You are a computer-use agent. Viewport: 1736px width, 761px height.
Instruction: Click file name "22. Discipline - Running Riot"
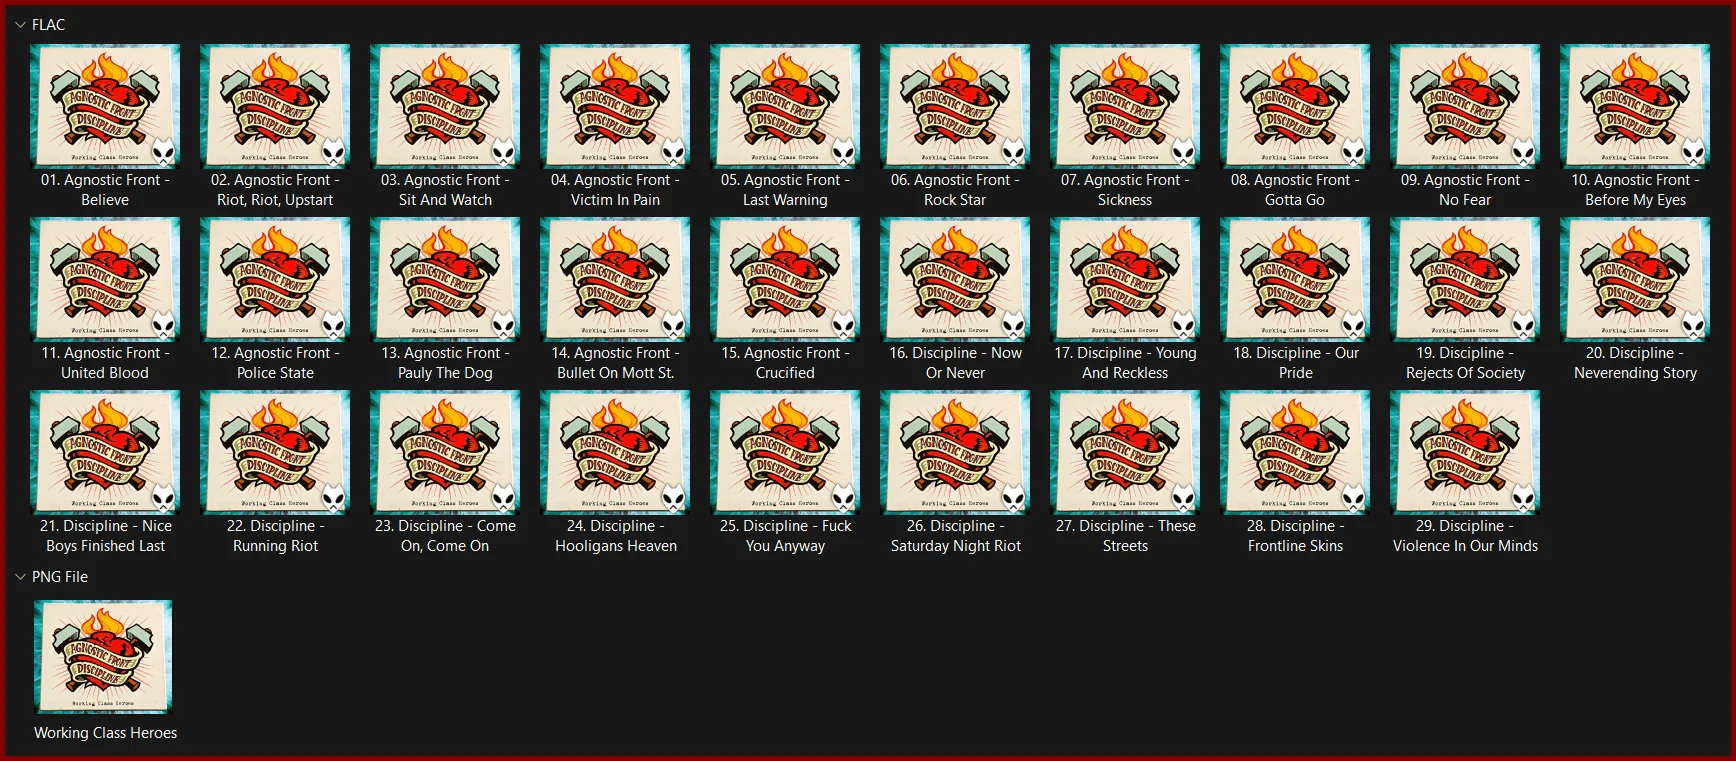point(275,536)
